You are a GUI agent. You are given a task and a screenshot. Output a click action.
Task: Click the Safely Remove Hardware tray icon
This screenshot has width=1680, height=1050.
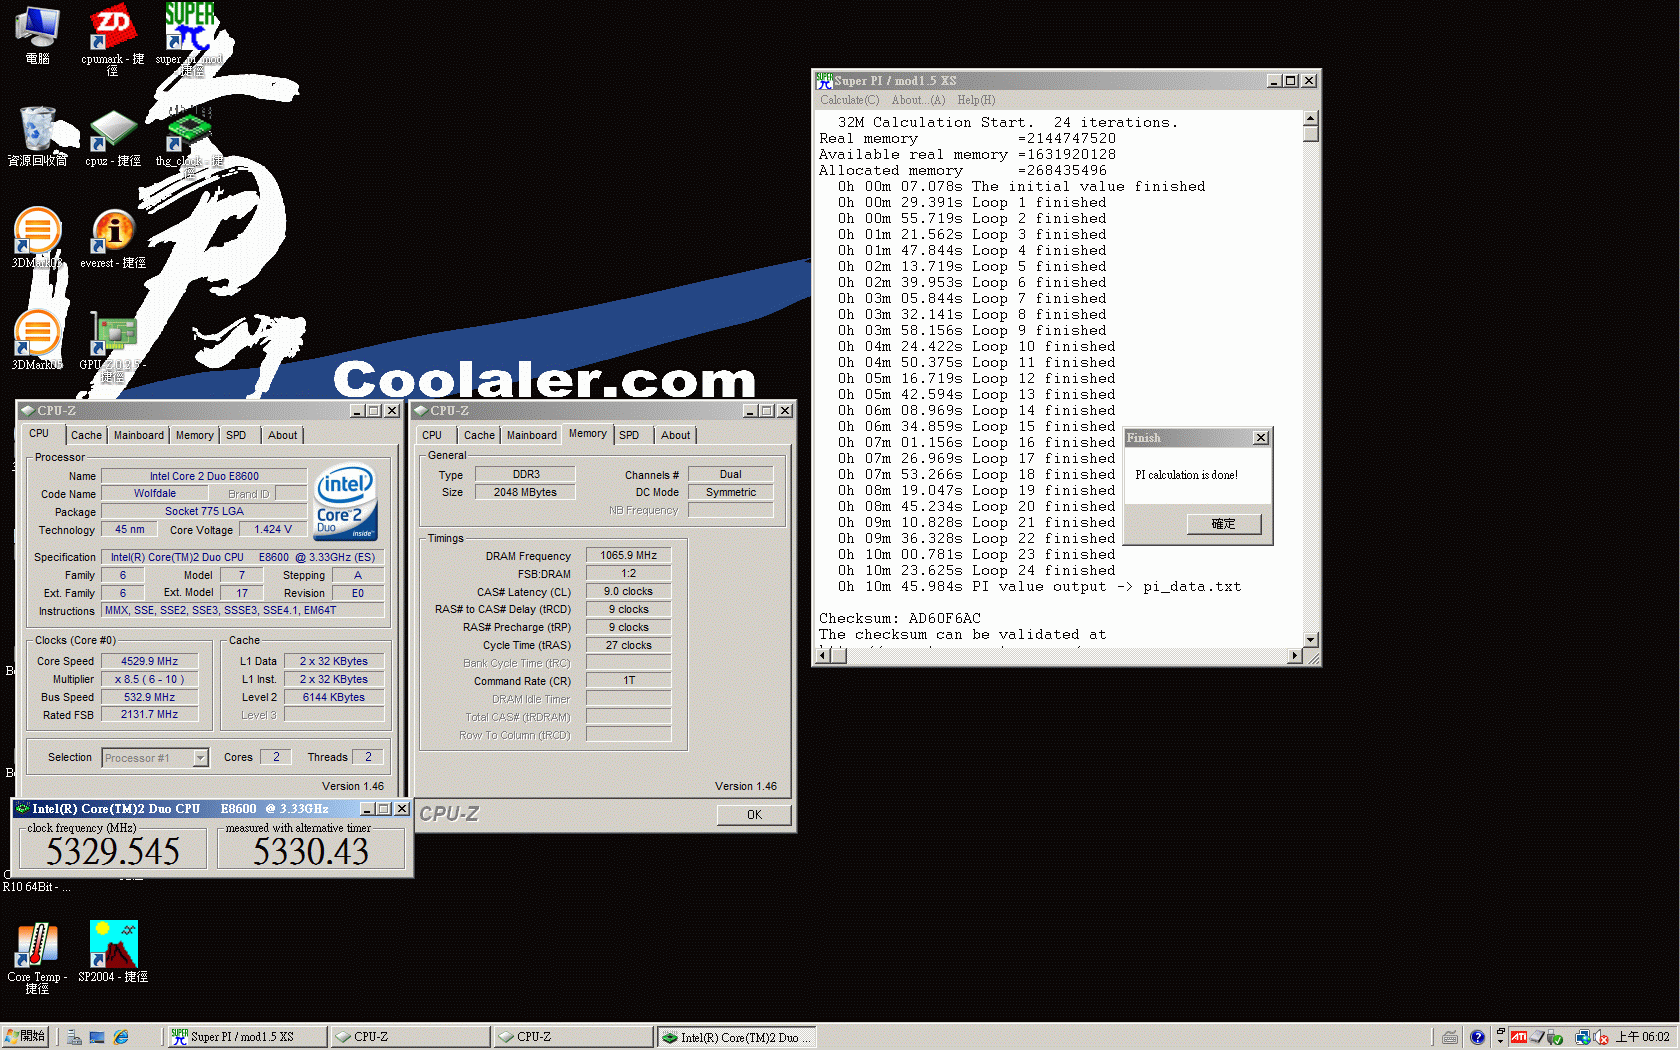coord(1555,1037)
